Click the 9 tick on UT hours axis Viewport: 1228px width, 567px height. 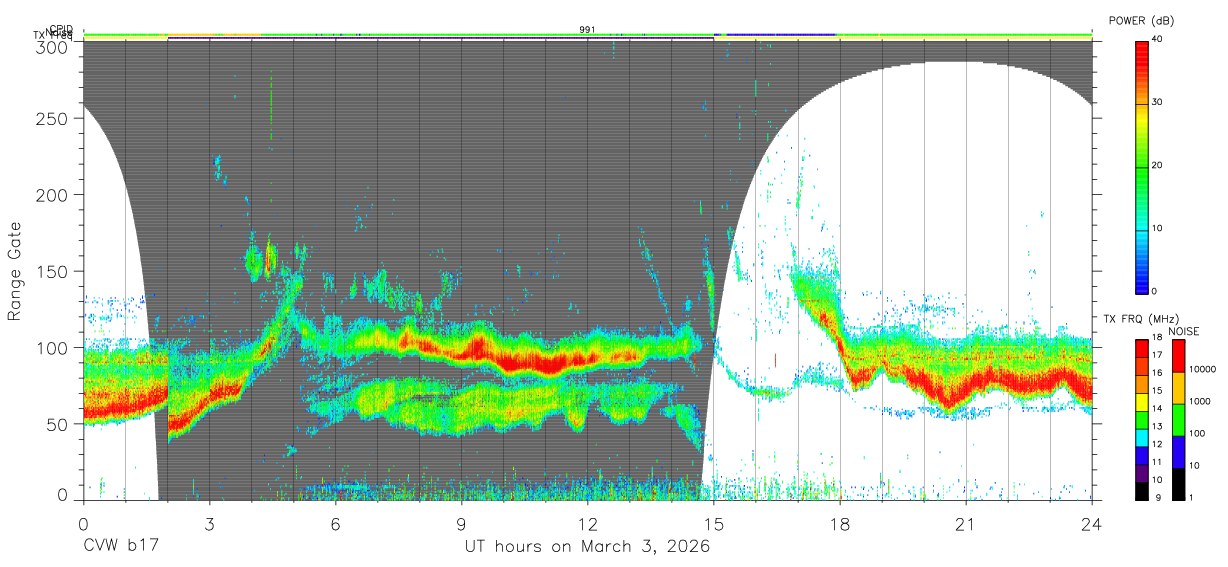(x=461, y=524)
